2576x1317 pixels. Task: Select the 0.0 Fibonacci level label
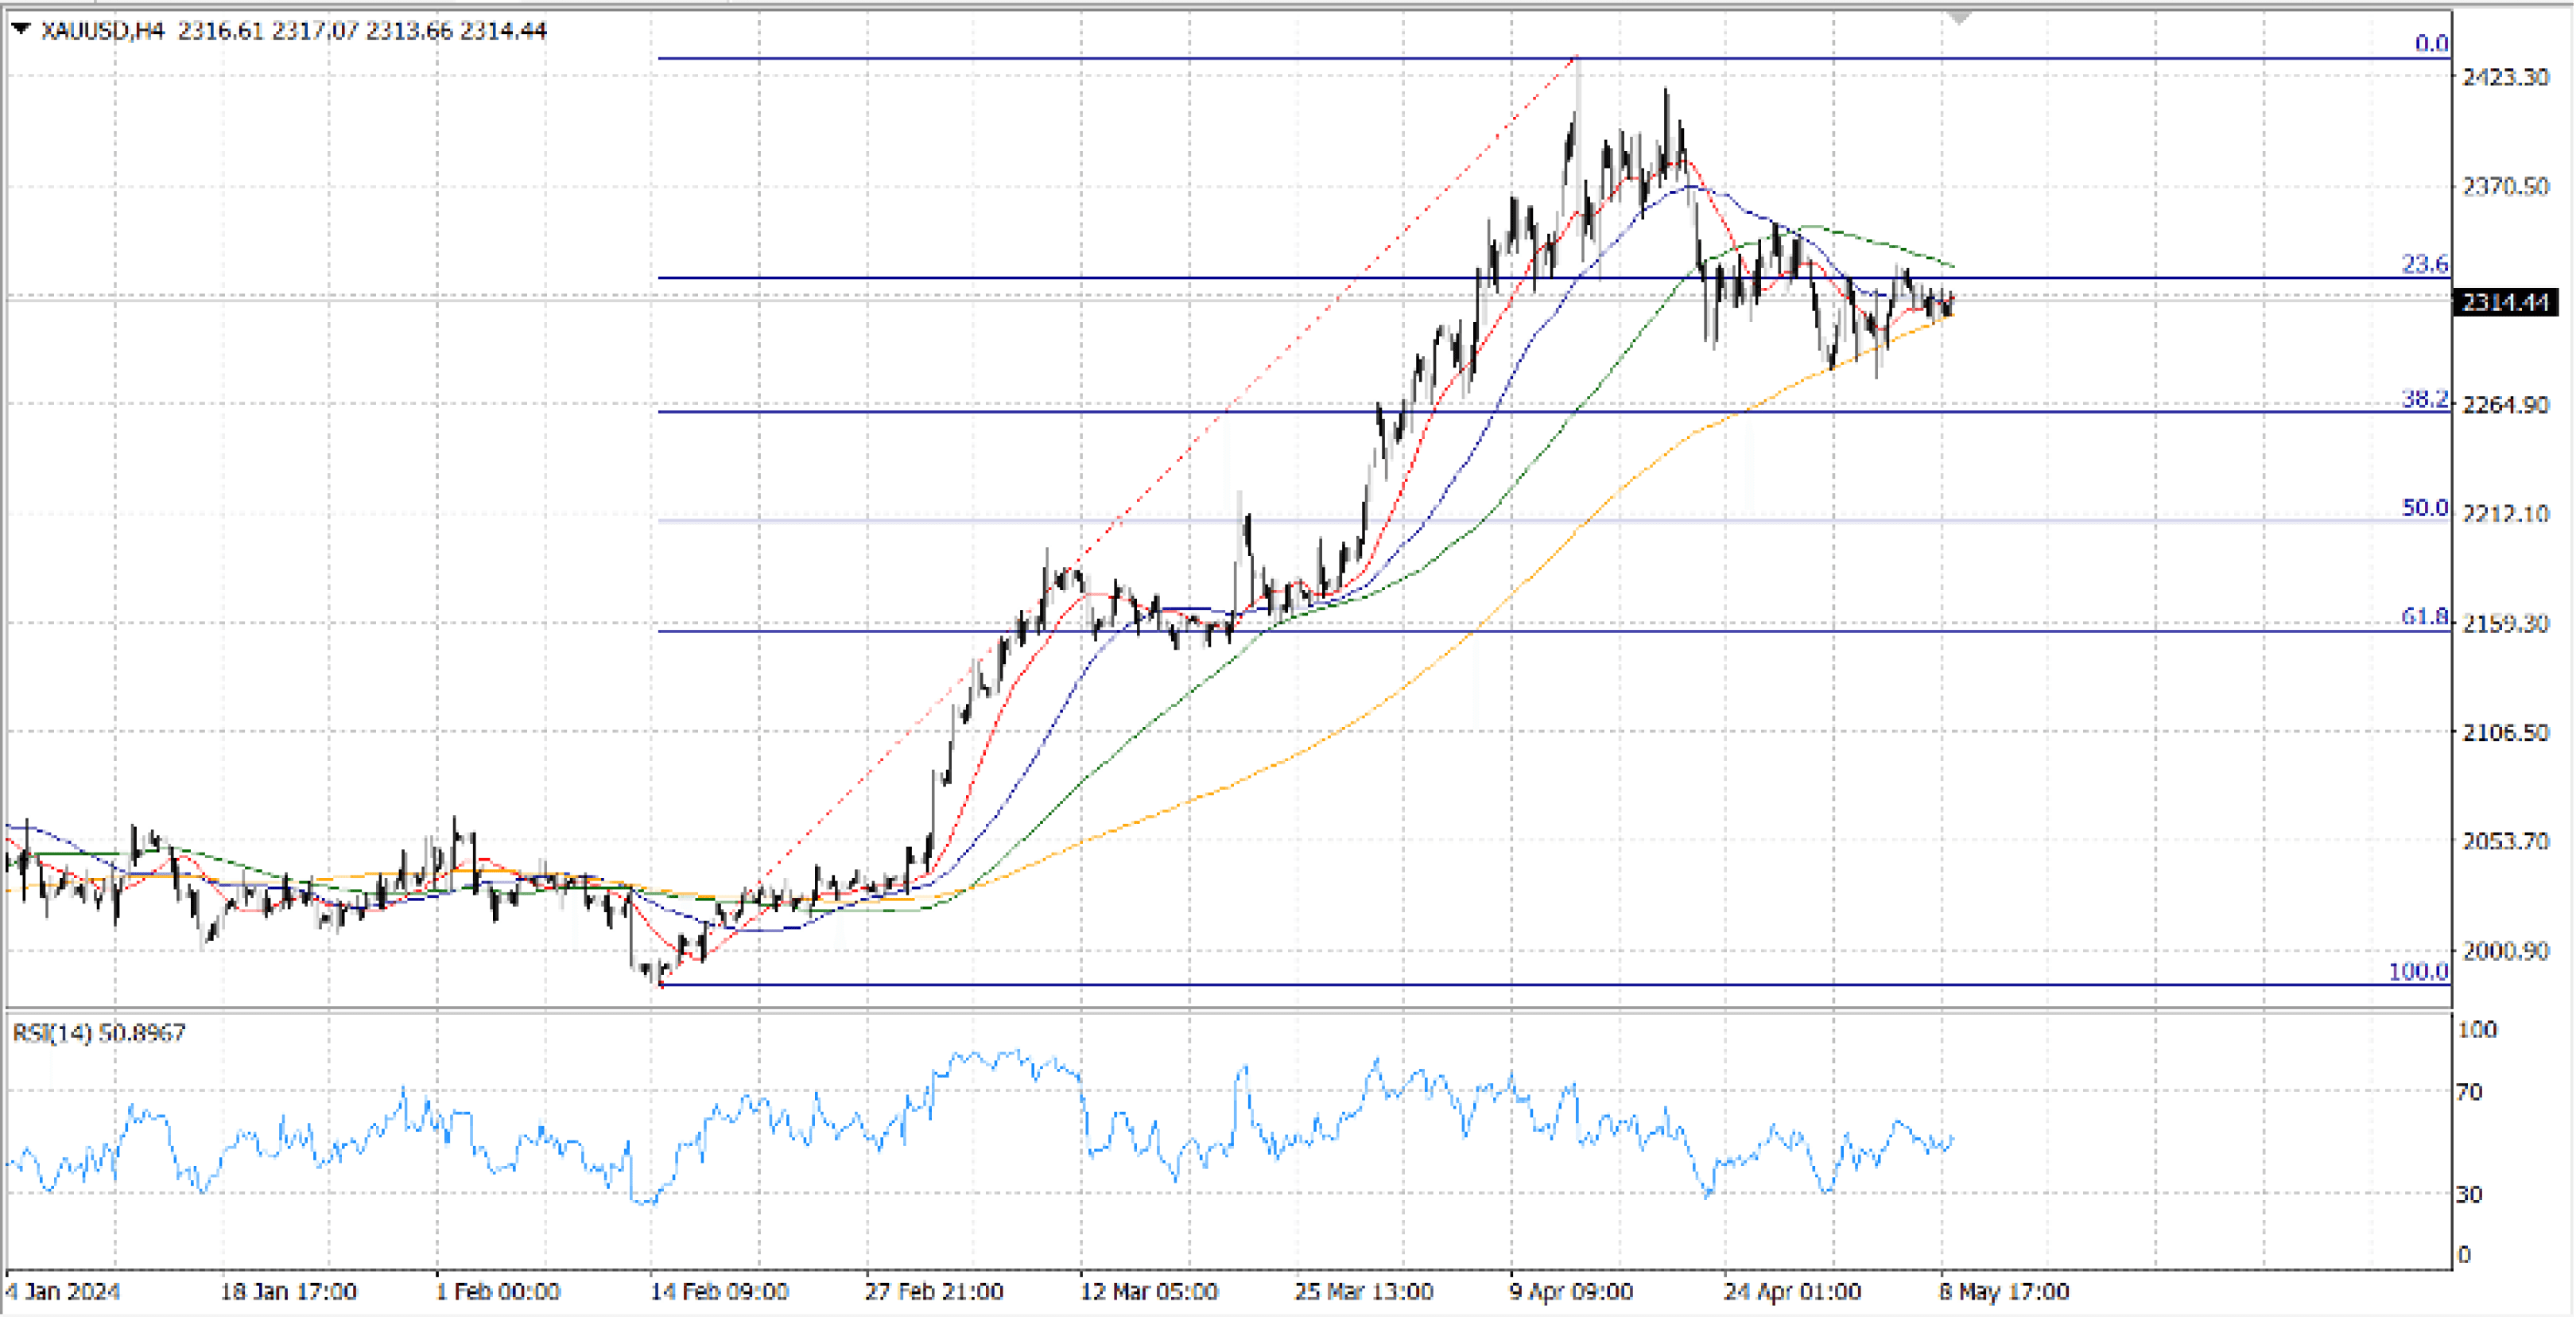tap(2431, 43)
